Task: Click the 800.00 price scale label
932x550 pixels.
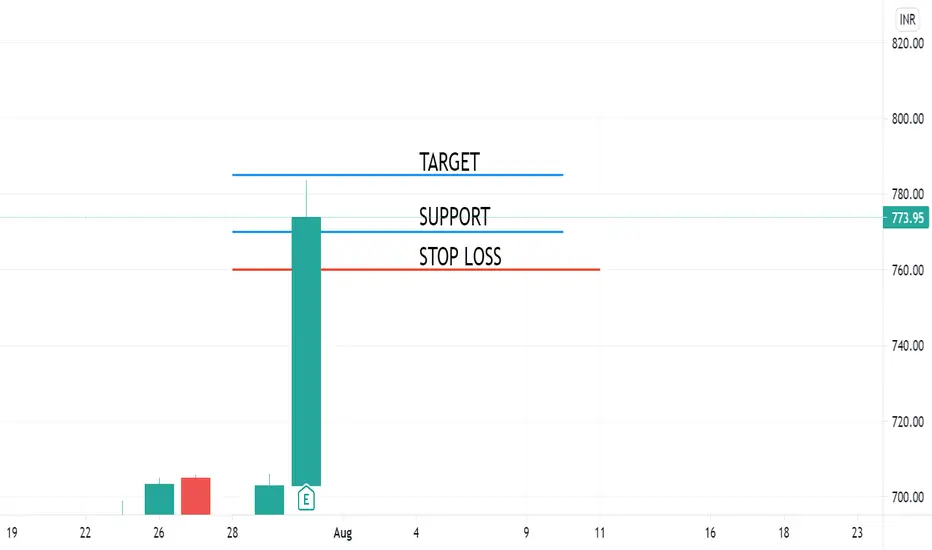Action: pyautogui.click(x=908, y=119)
